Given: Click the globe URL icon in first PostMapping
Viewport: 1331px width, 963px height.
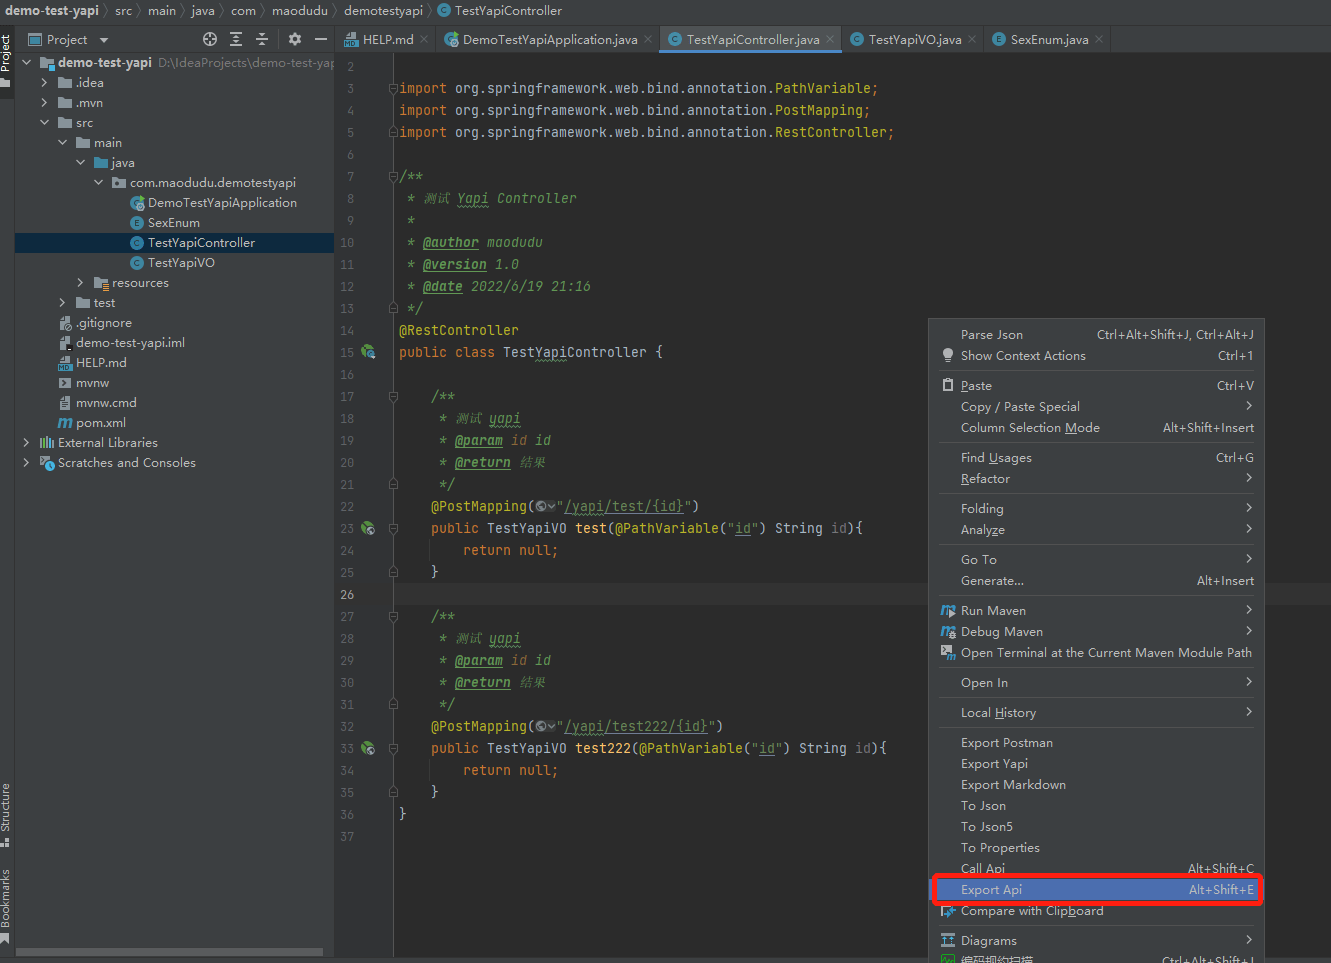Looking at the screenshot, I should pos(542,506).
